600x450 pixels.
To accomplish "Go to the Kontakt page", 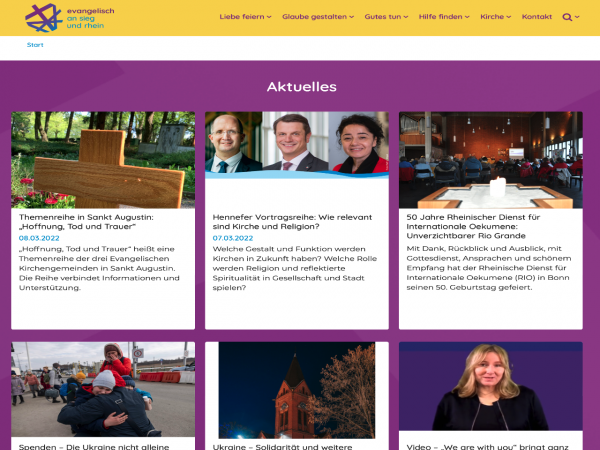I will coord(537,17).
